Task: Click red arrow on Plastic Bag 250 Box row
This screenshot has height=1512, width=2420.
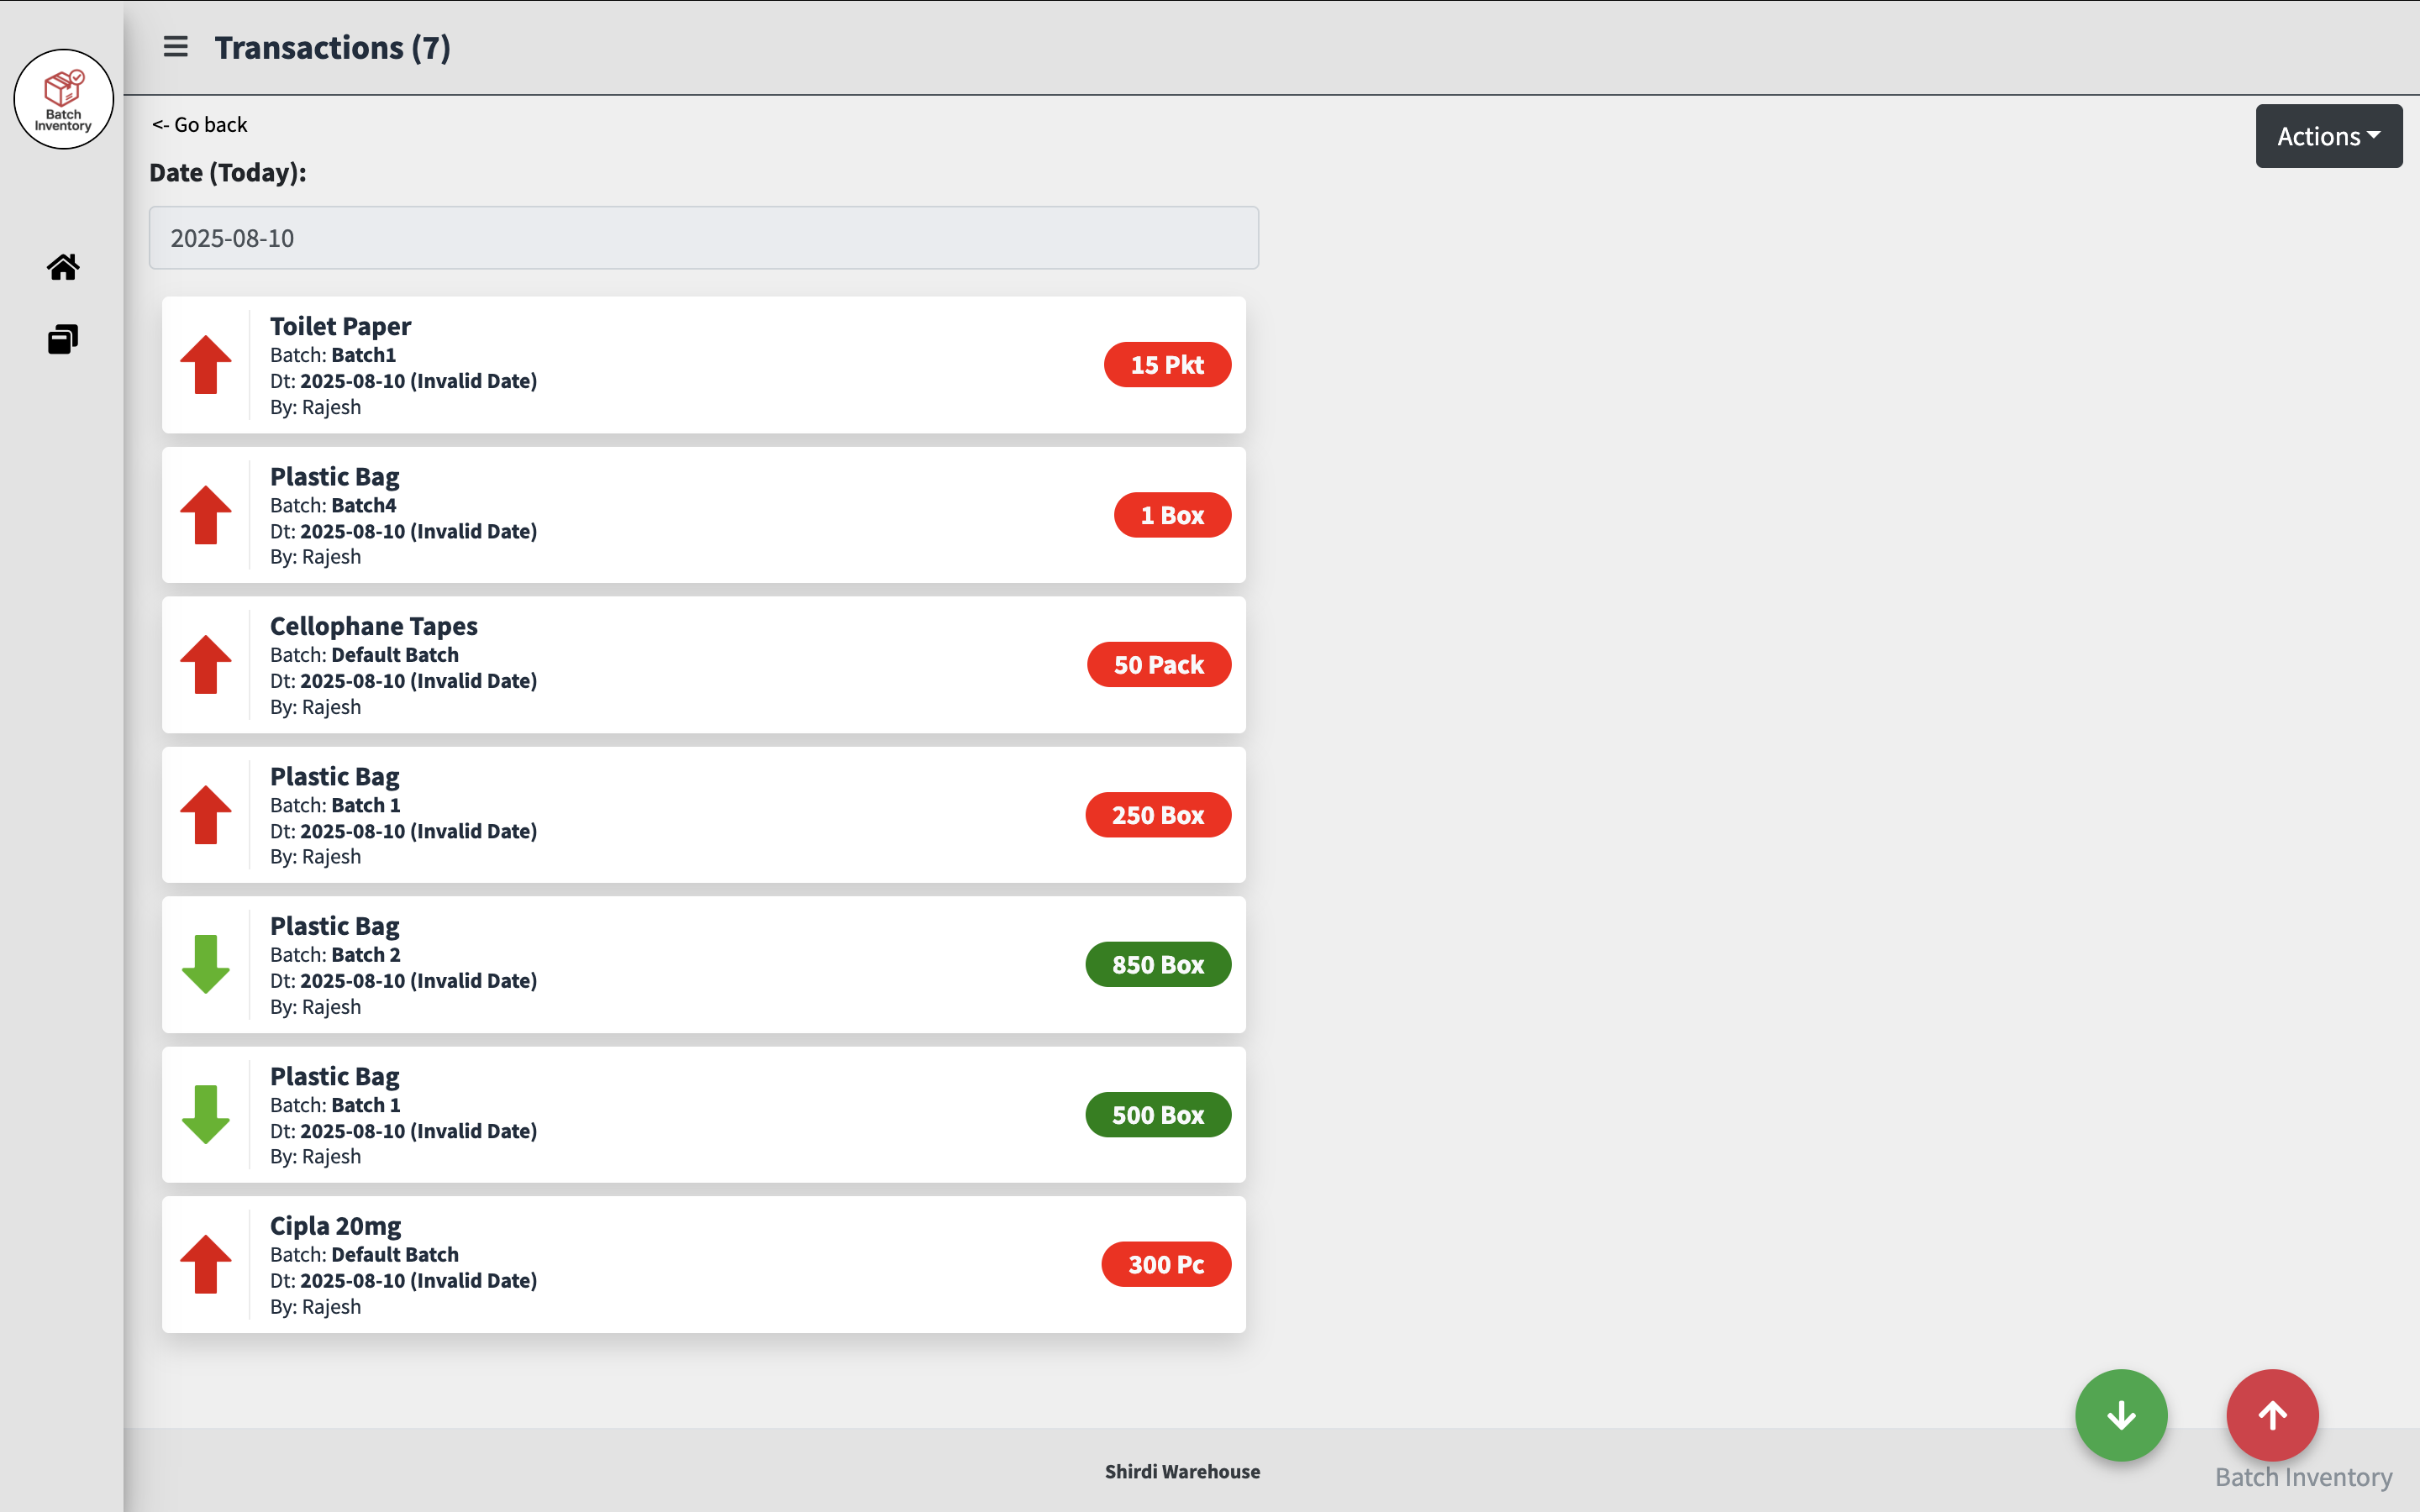Action: coord(206,815)
